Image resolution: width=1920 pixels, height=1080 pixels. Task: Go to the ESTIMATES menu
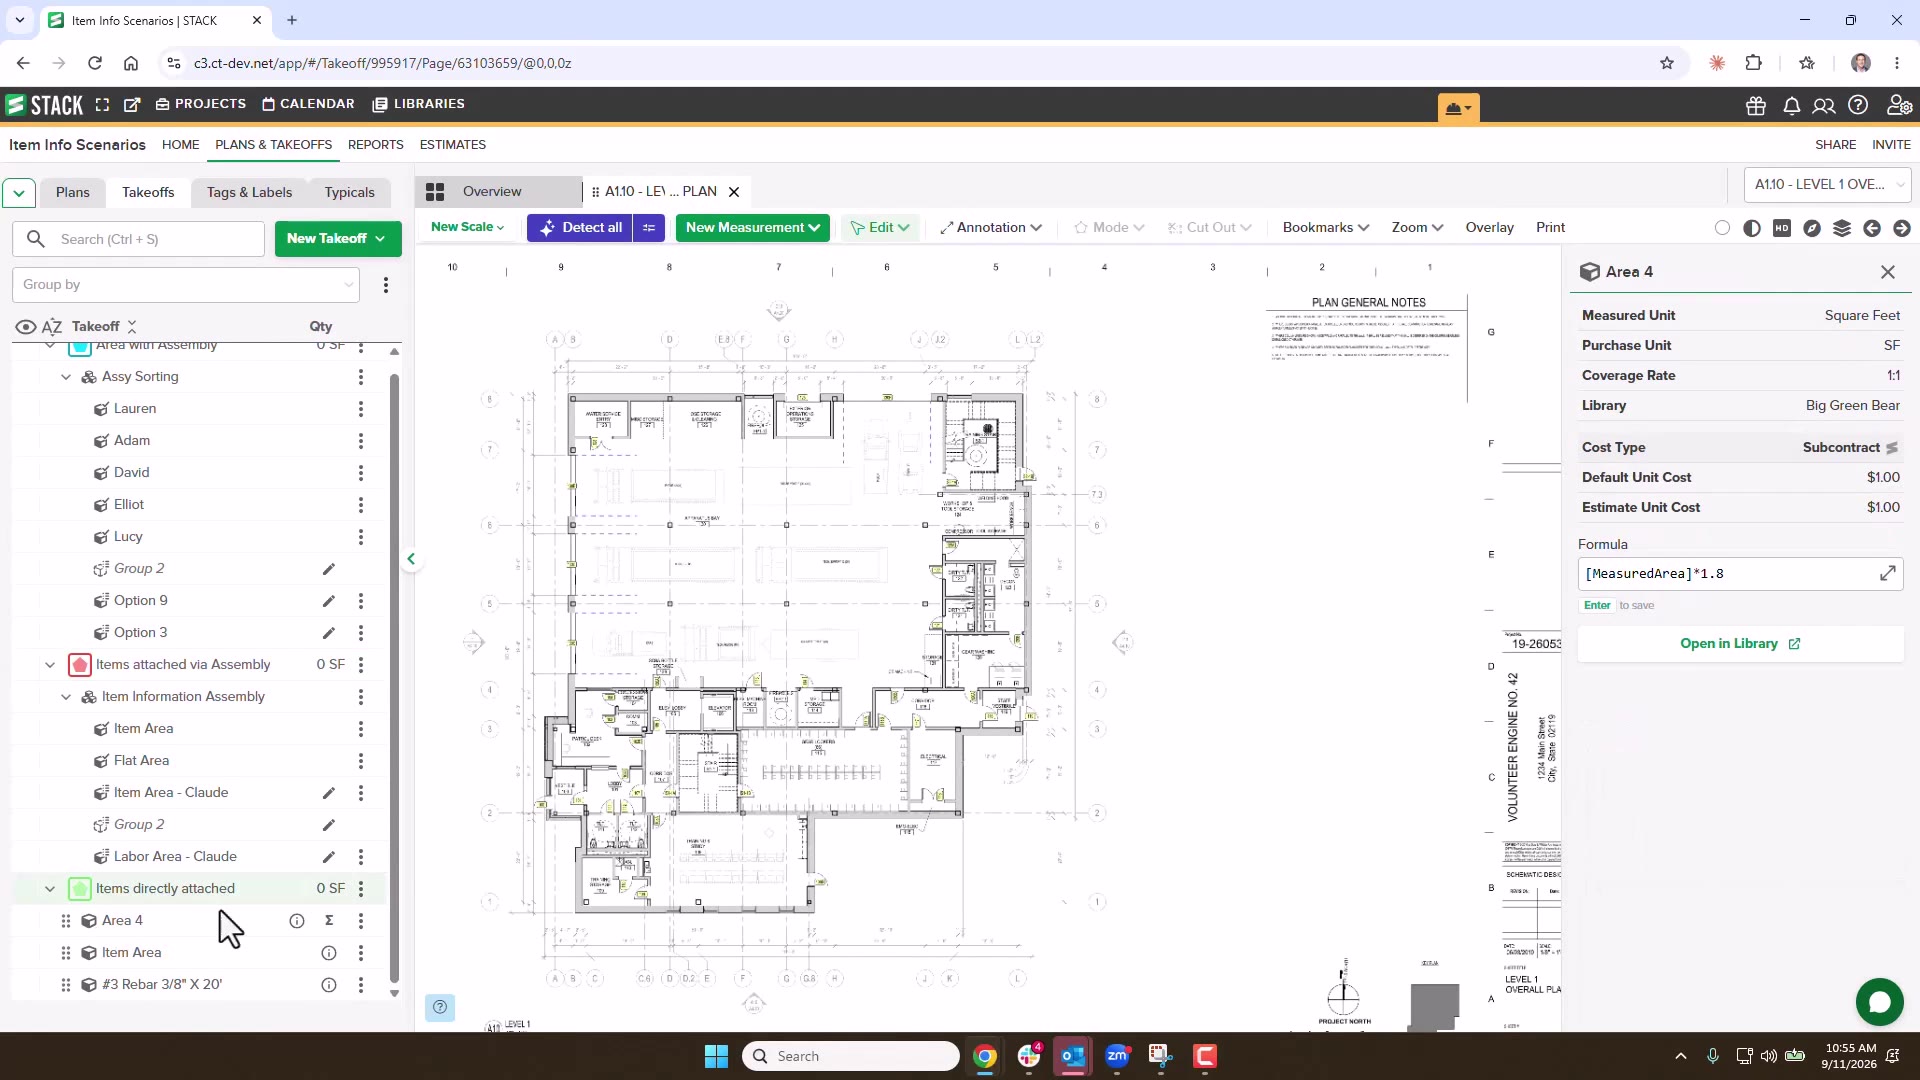[x=453, y=145]
